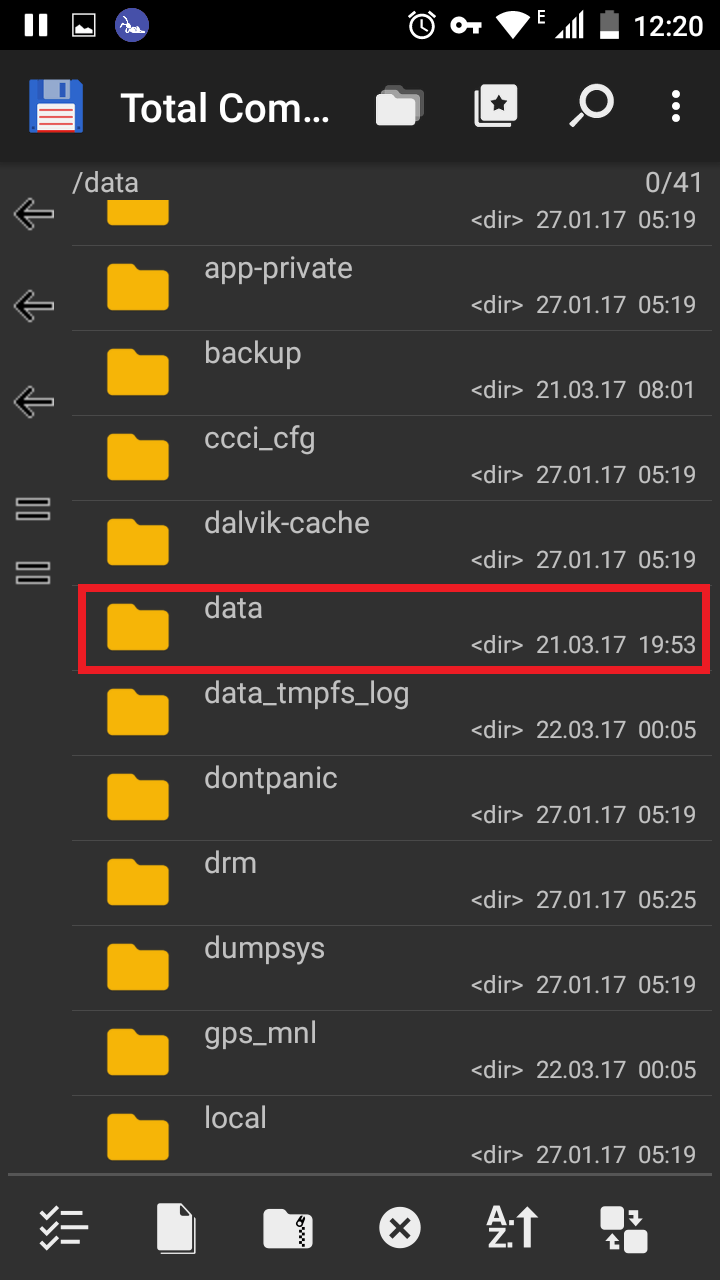Tap the topmost left-arrow in the side panel
Screen dimensions: 720x1280
[x=34, y=212]
